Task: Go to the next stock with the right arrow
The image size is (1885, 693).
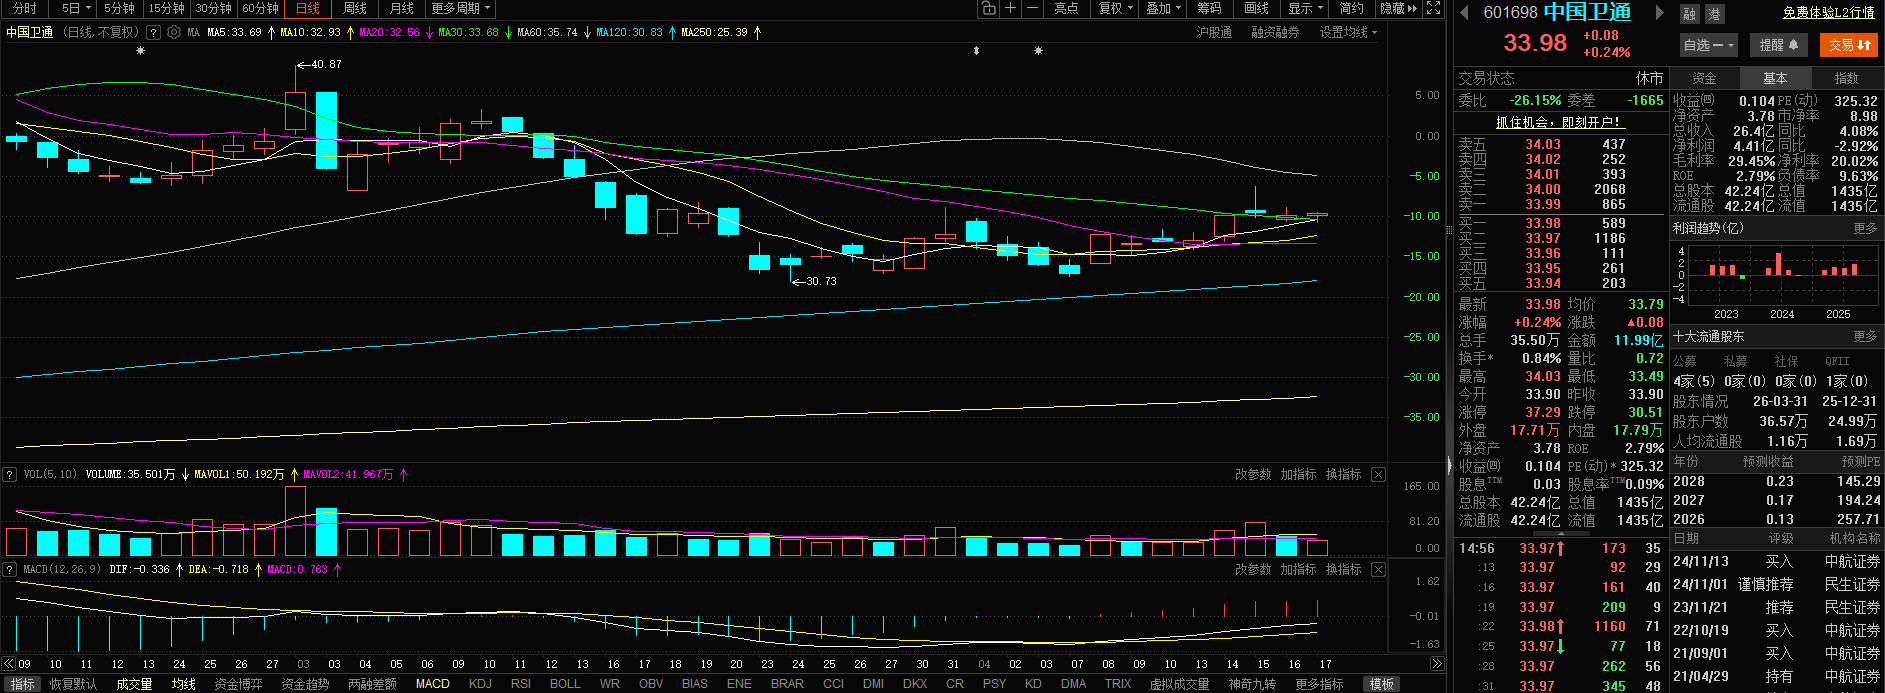Action: tap(1659, 13)
